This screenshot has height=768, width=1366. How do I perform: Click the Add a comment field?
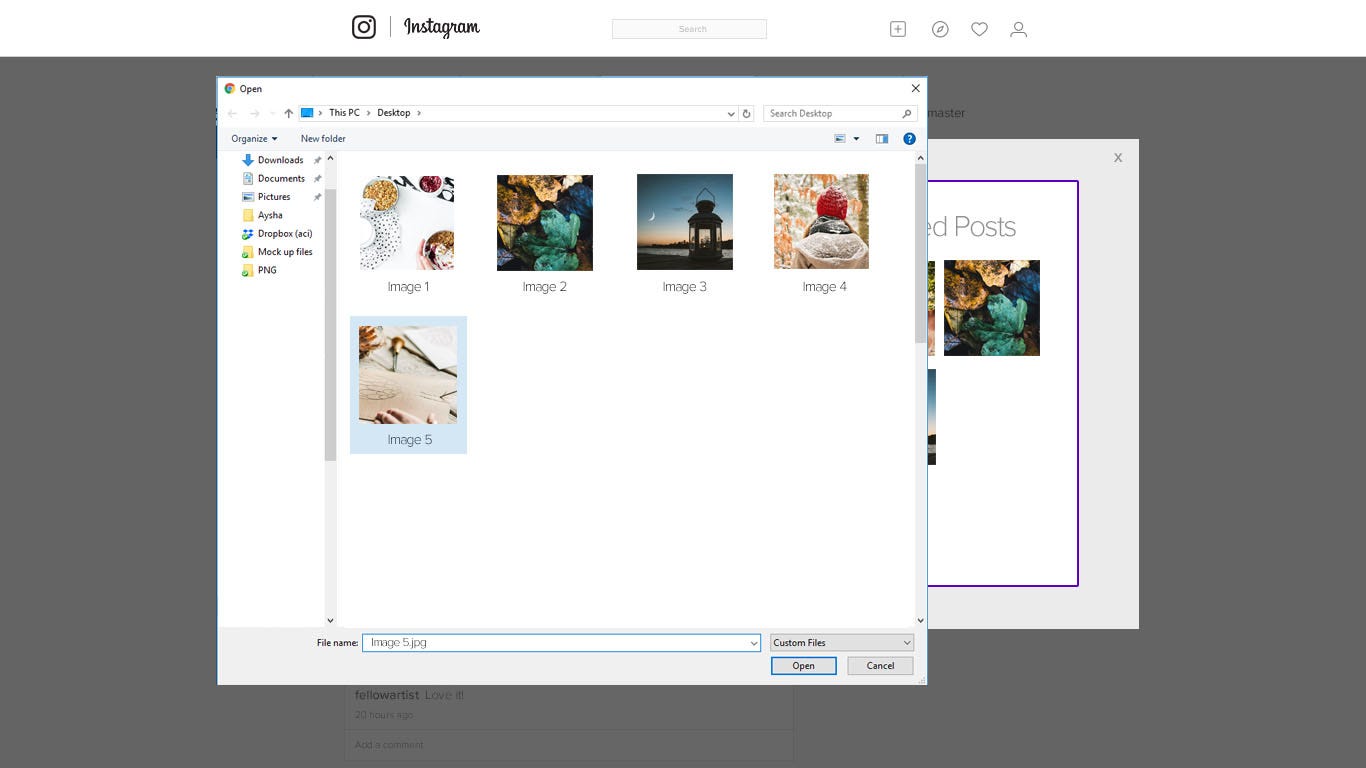[x=569, y=745]
